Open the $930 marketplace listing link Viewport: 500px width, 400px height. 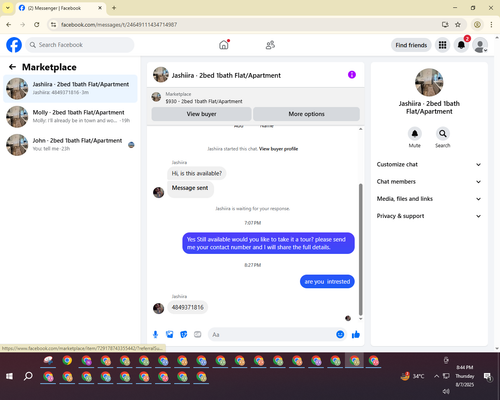204,101
